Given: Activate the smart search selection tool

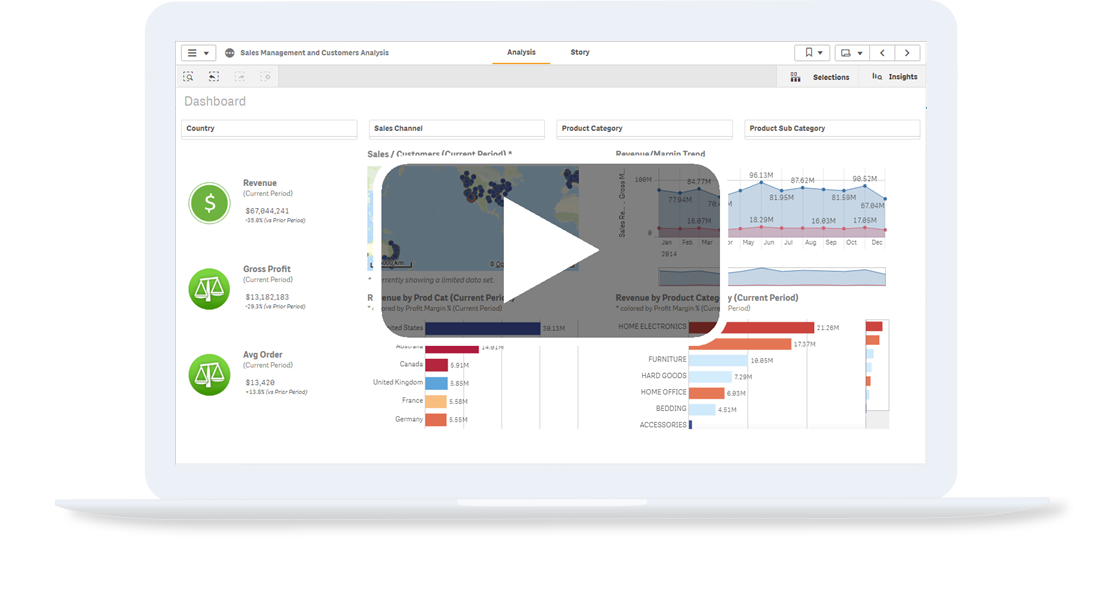Looking at the screenshot, I should click(x=188, y=76).
